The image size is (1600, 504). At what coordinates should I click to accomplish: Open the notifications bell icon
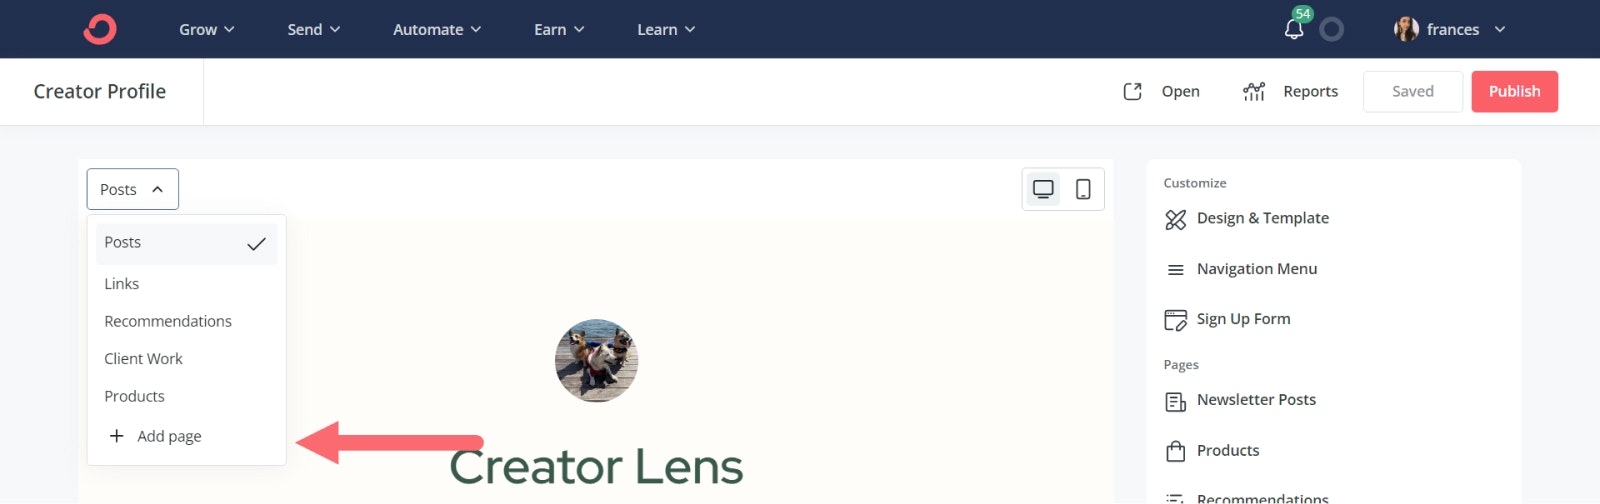1294,29
